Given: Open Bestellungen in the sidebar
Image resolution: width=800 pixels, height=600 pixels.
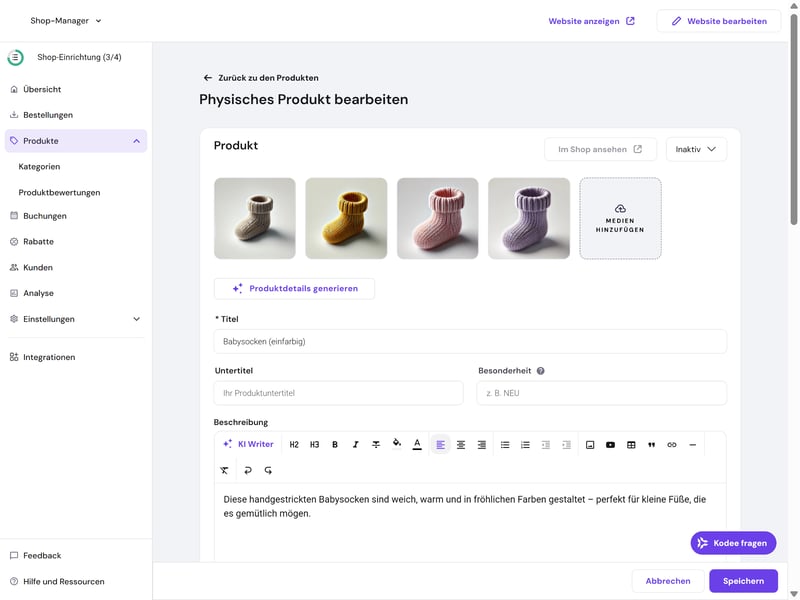Looking at the screenshot, I should (x=47, y=115).
